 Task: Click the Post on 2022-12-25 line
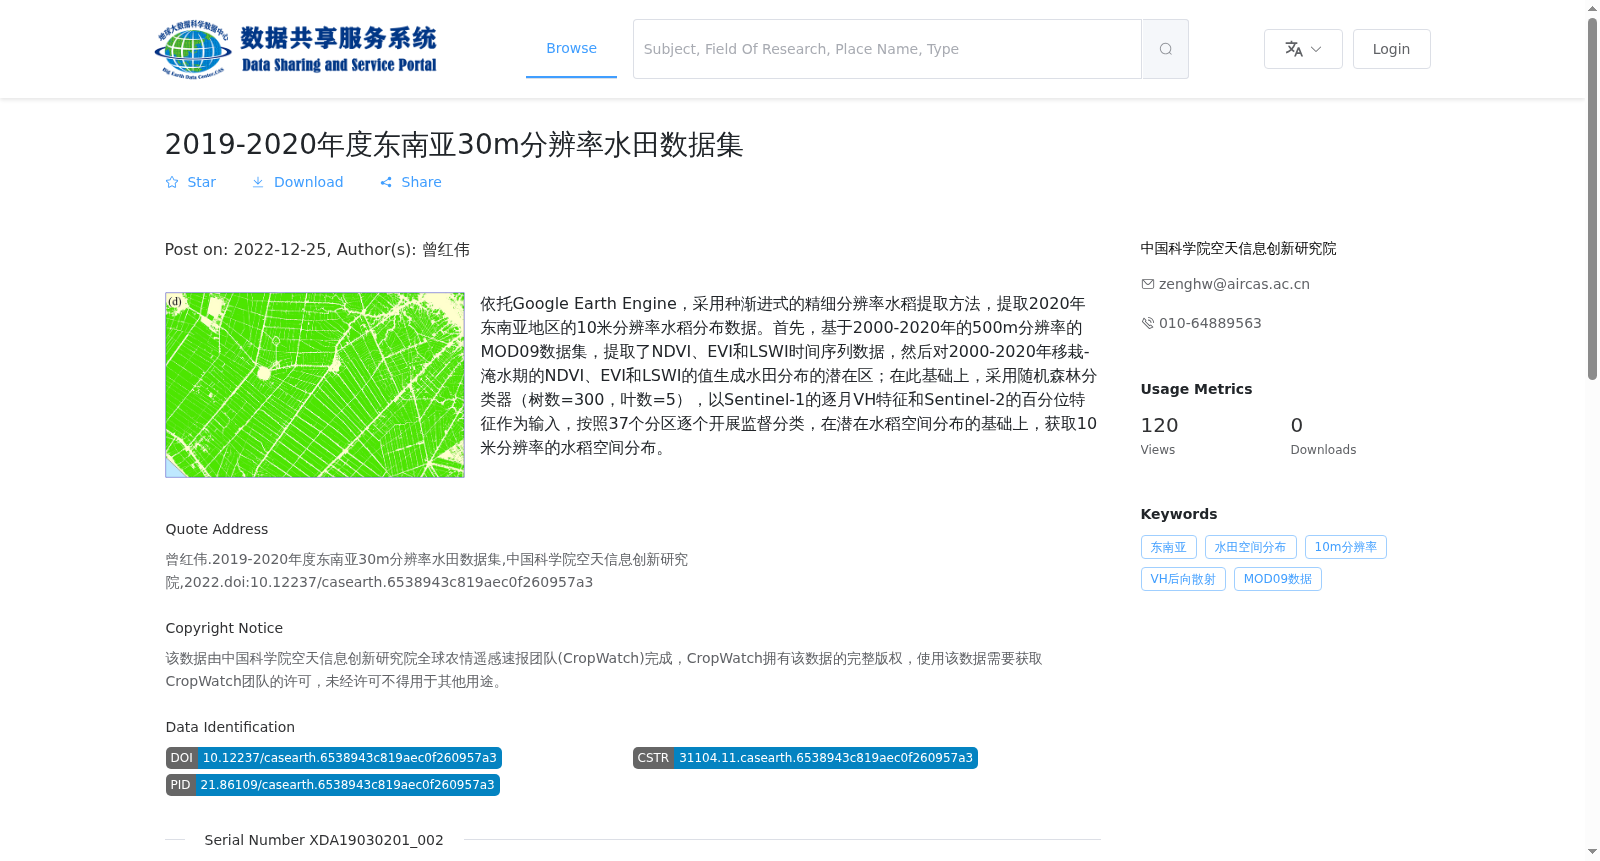pyautogui.click(x=317, y=250)
